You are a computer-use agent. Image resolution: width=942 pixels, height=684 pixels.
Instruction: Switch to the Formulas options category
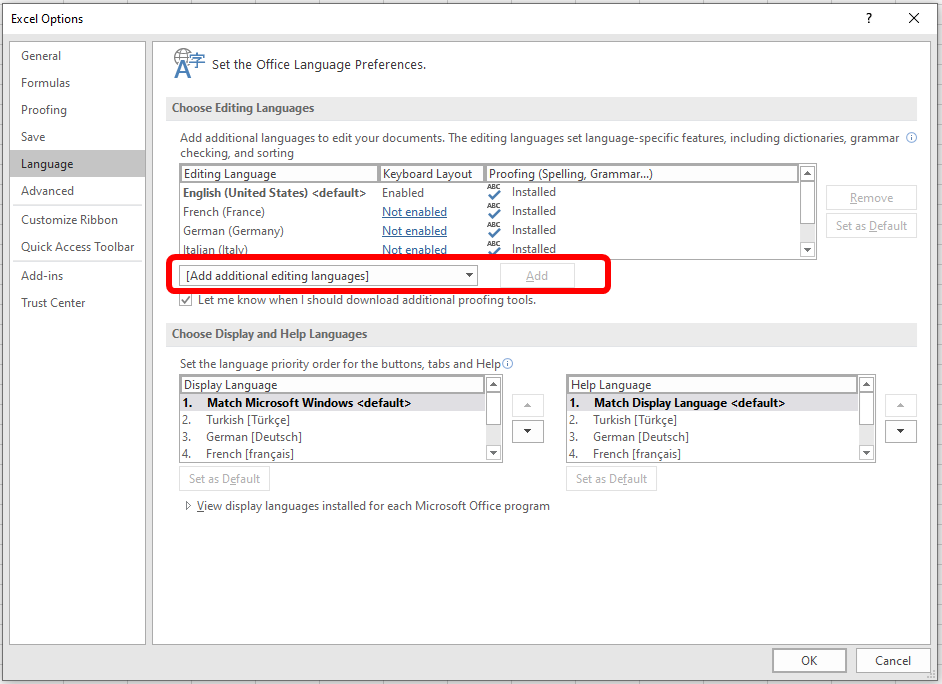[77, 83]
